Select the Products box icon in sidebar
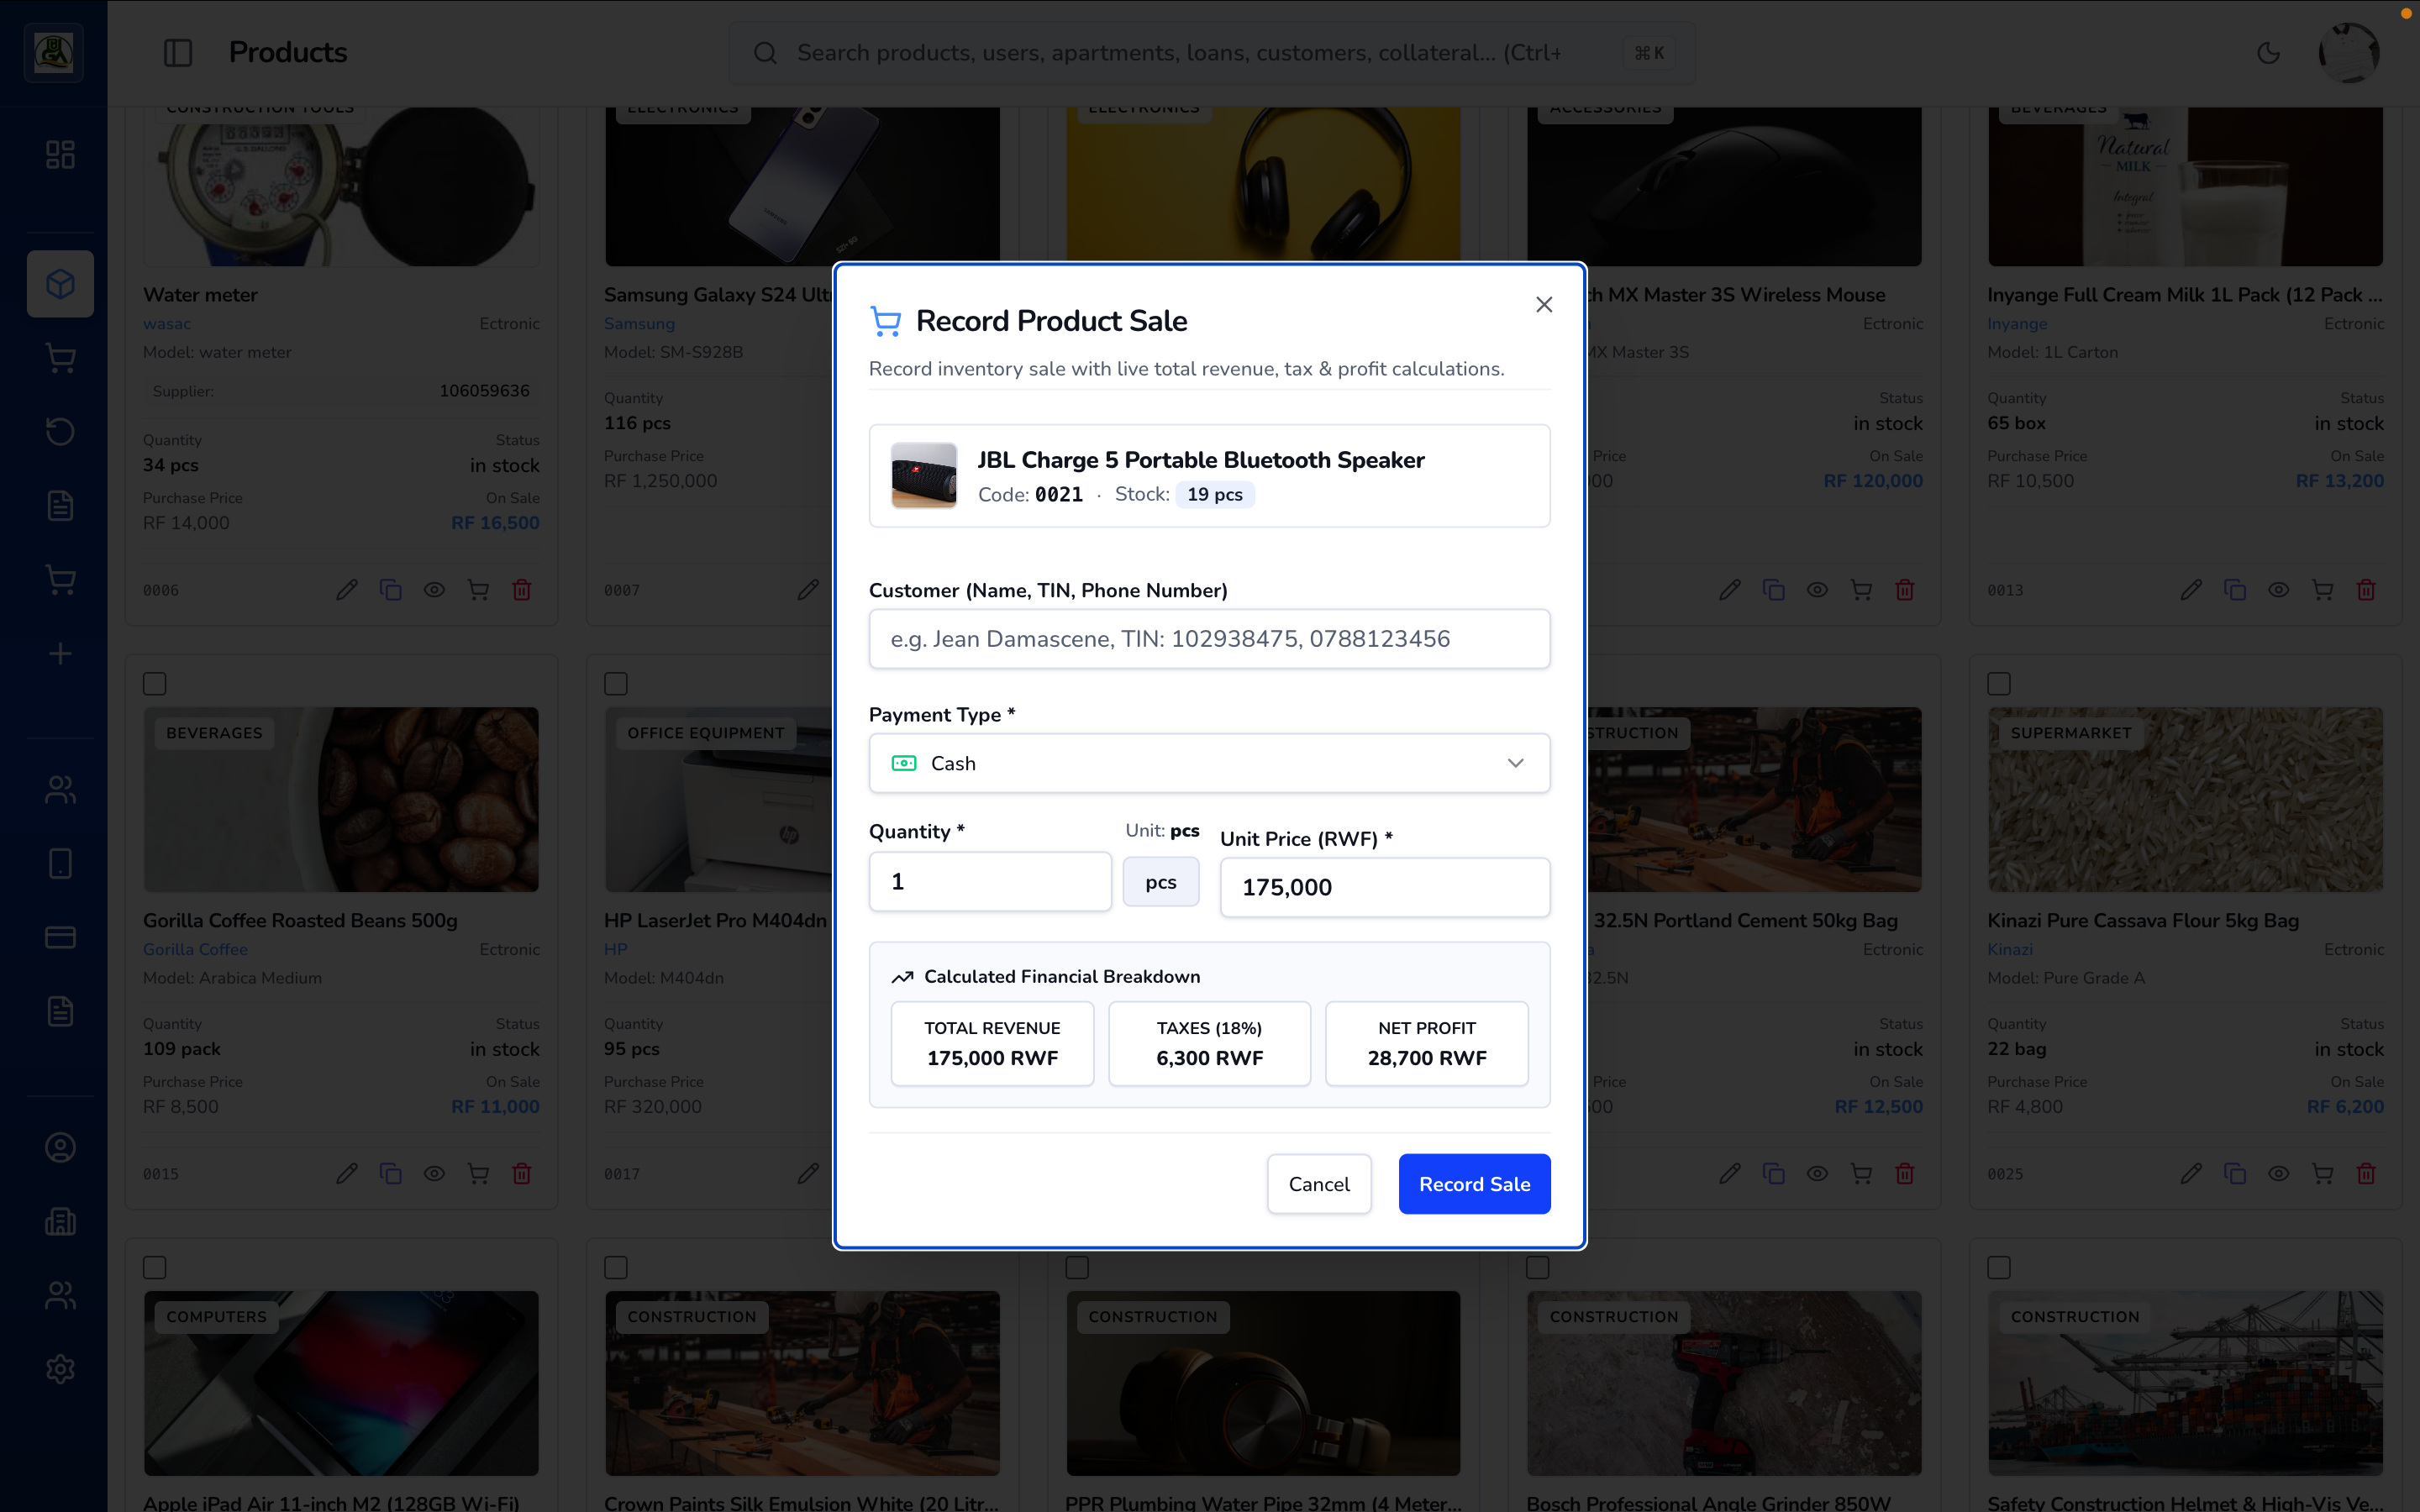2420x1512 pixels. point(60,284)
